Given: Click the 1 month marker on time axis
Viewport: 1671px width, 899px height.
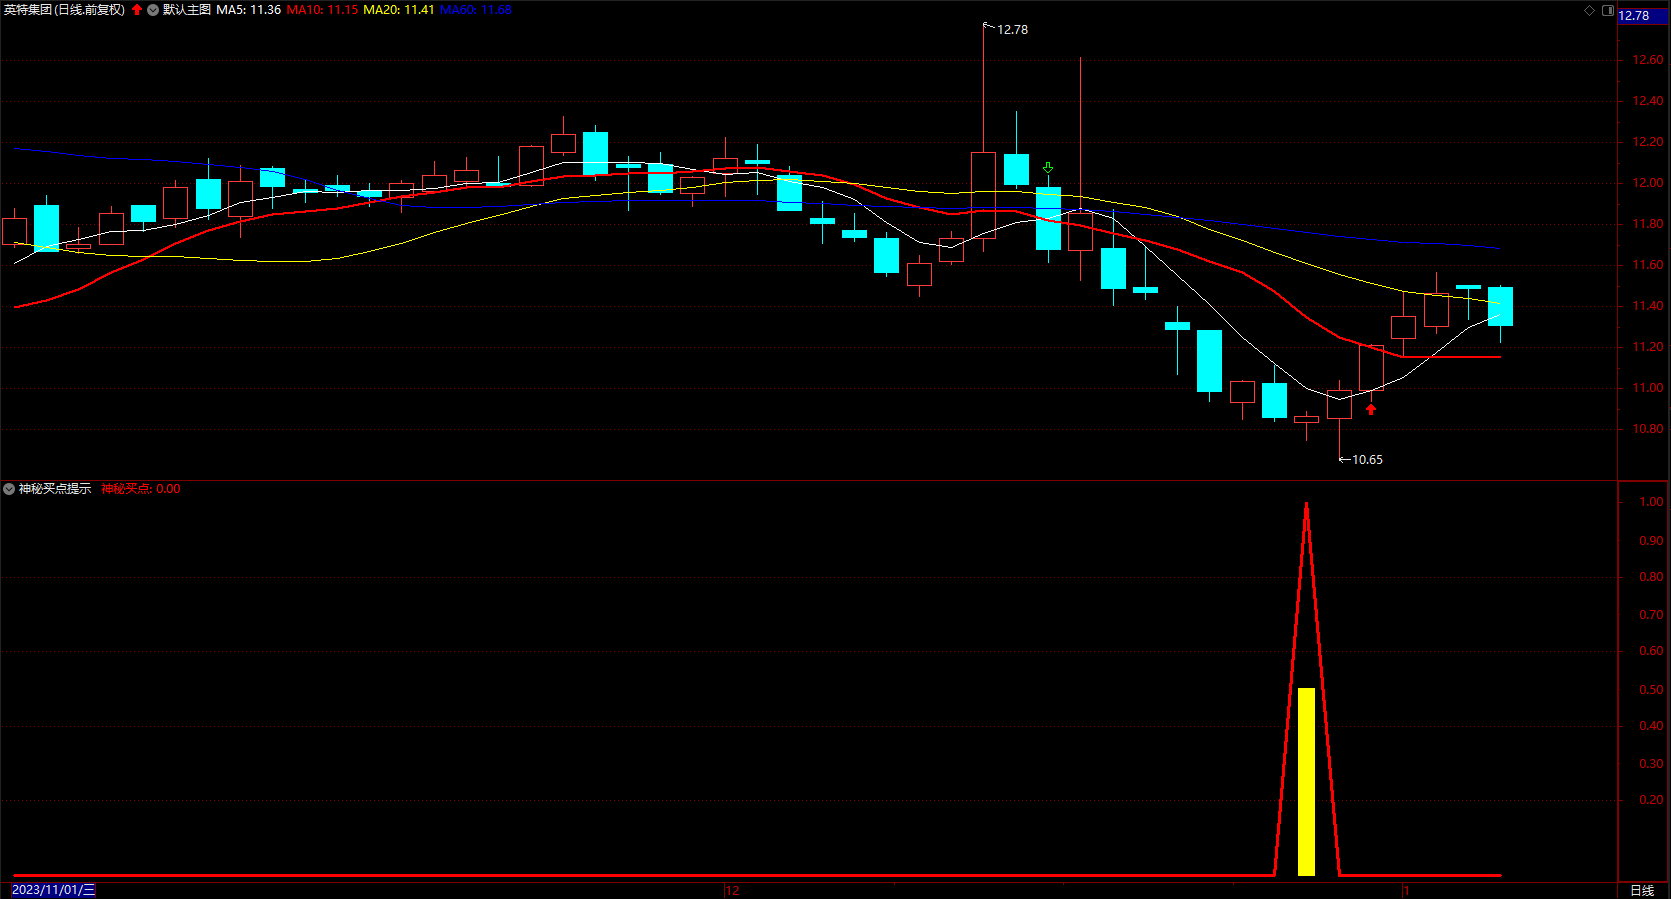Looking at the screenshot, I should click(x=1406, y=890).
